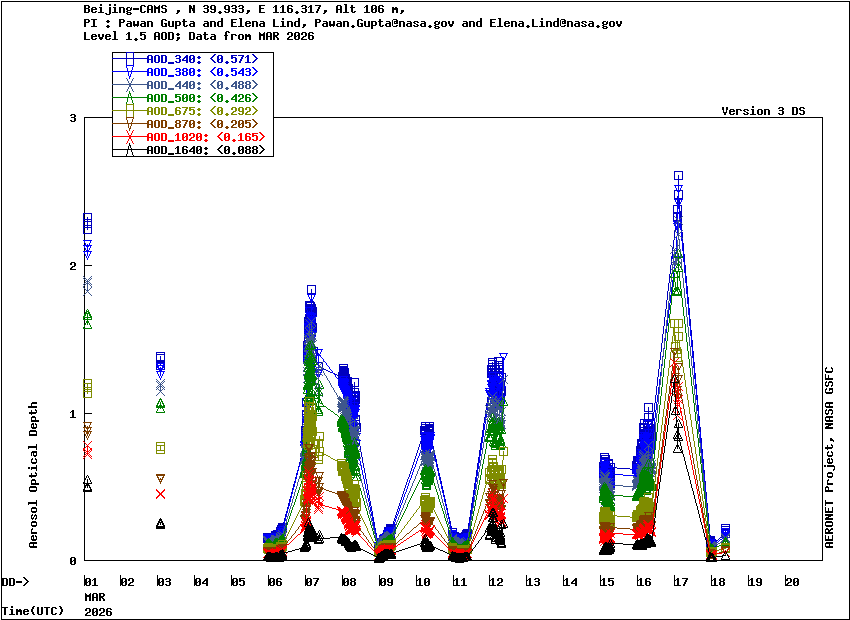Click the Elena.Lind@nasa.gov email address
850x620 pixels.
pyautogui.click(x=564, y=22)
